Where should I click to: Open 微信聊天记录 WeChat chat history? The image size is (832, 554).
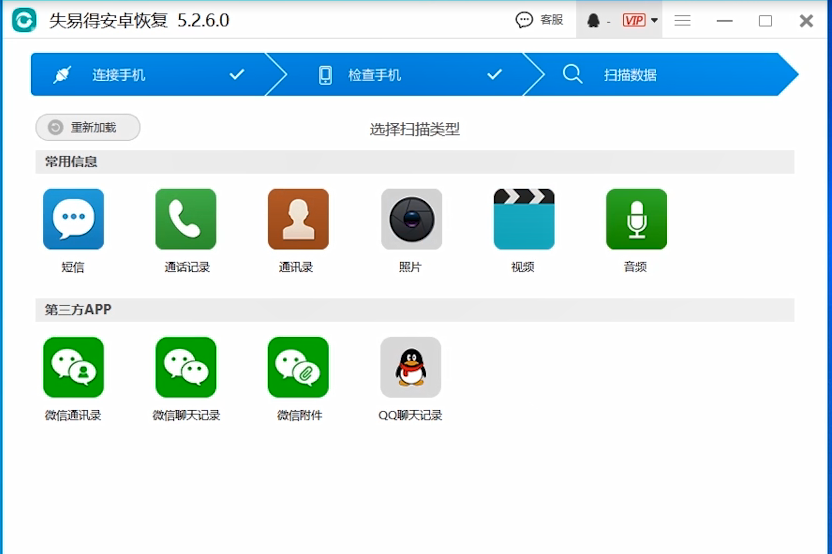[x=186, y=367]
